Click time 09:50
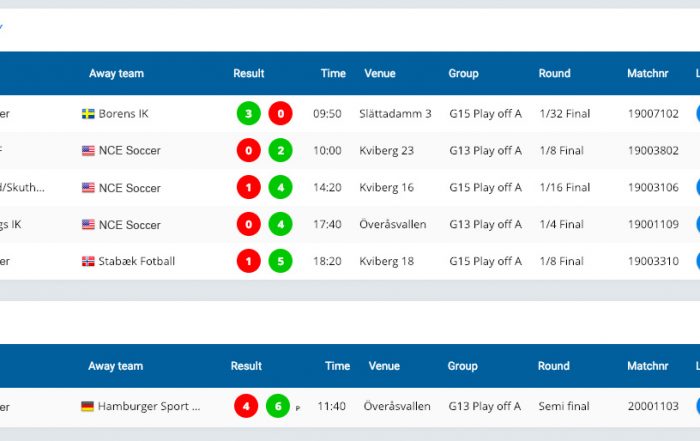Image resolution: width=700 pixels, height=441 pixels. click(x=327, y=114)
